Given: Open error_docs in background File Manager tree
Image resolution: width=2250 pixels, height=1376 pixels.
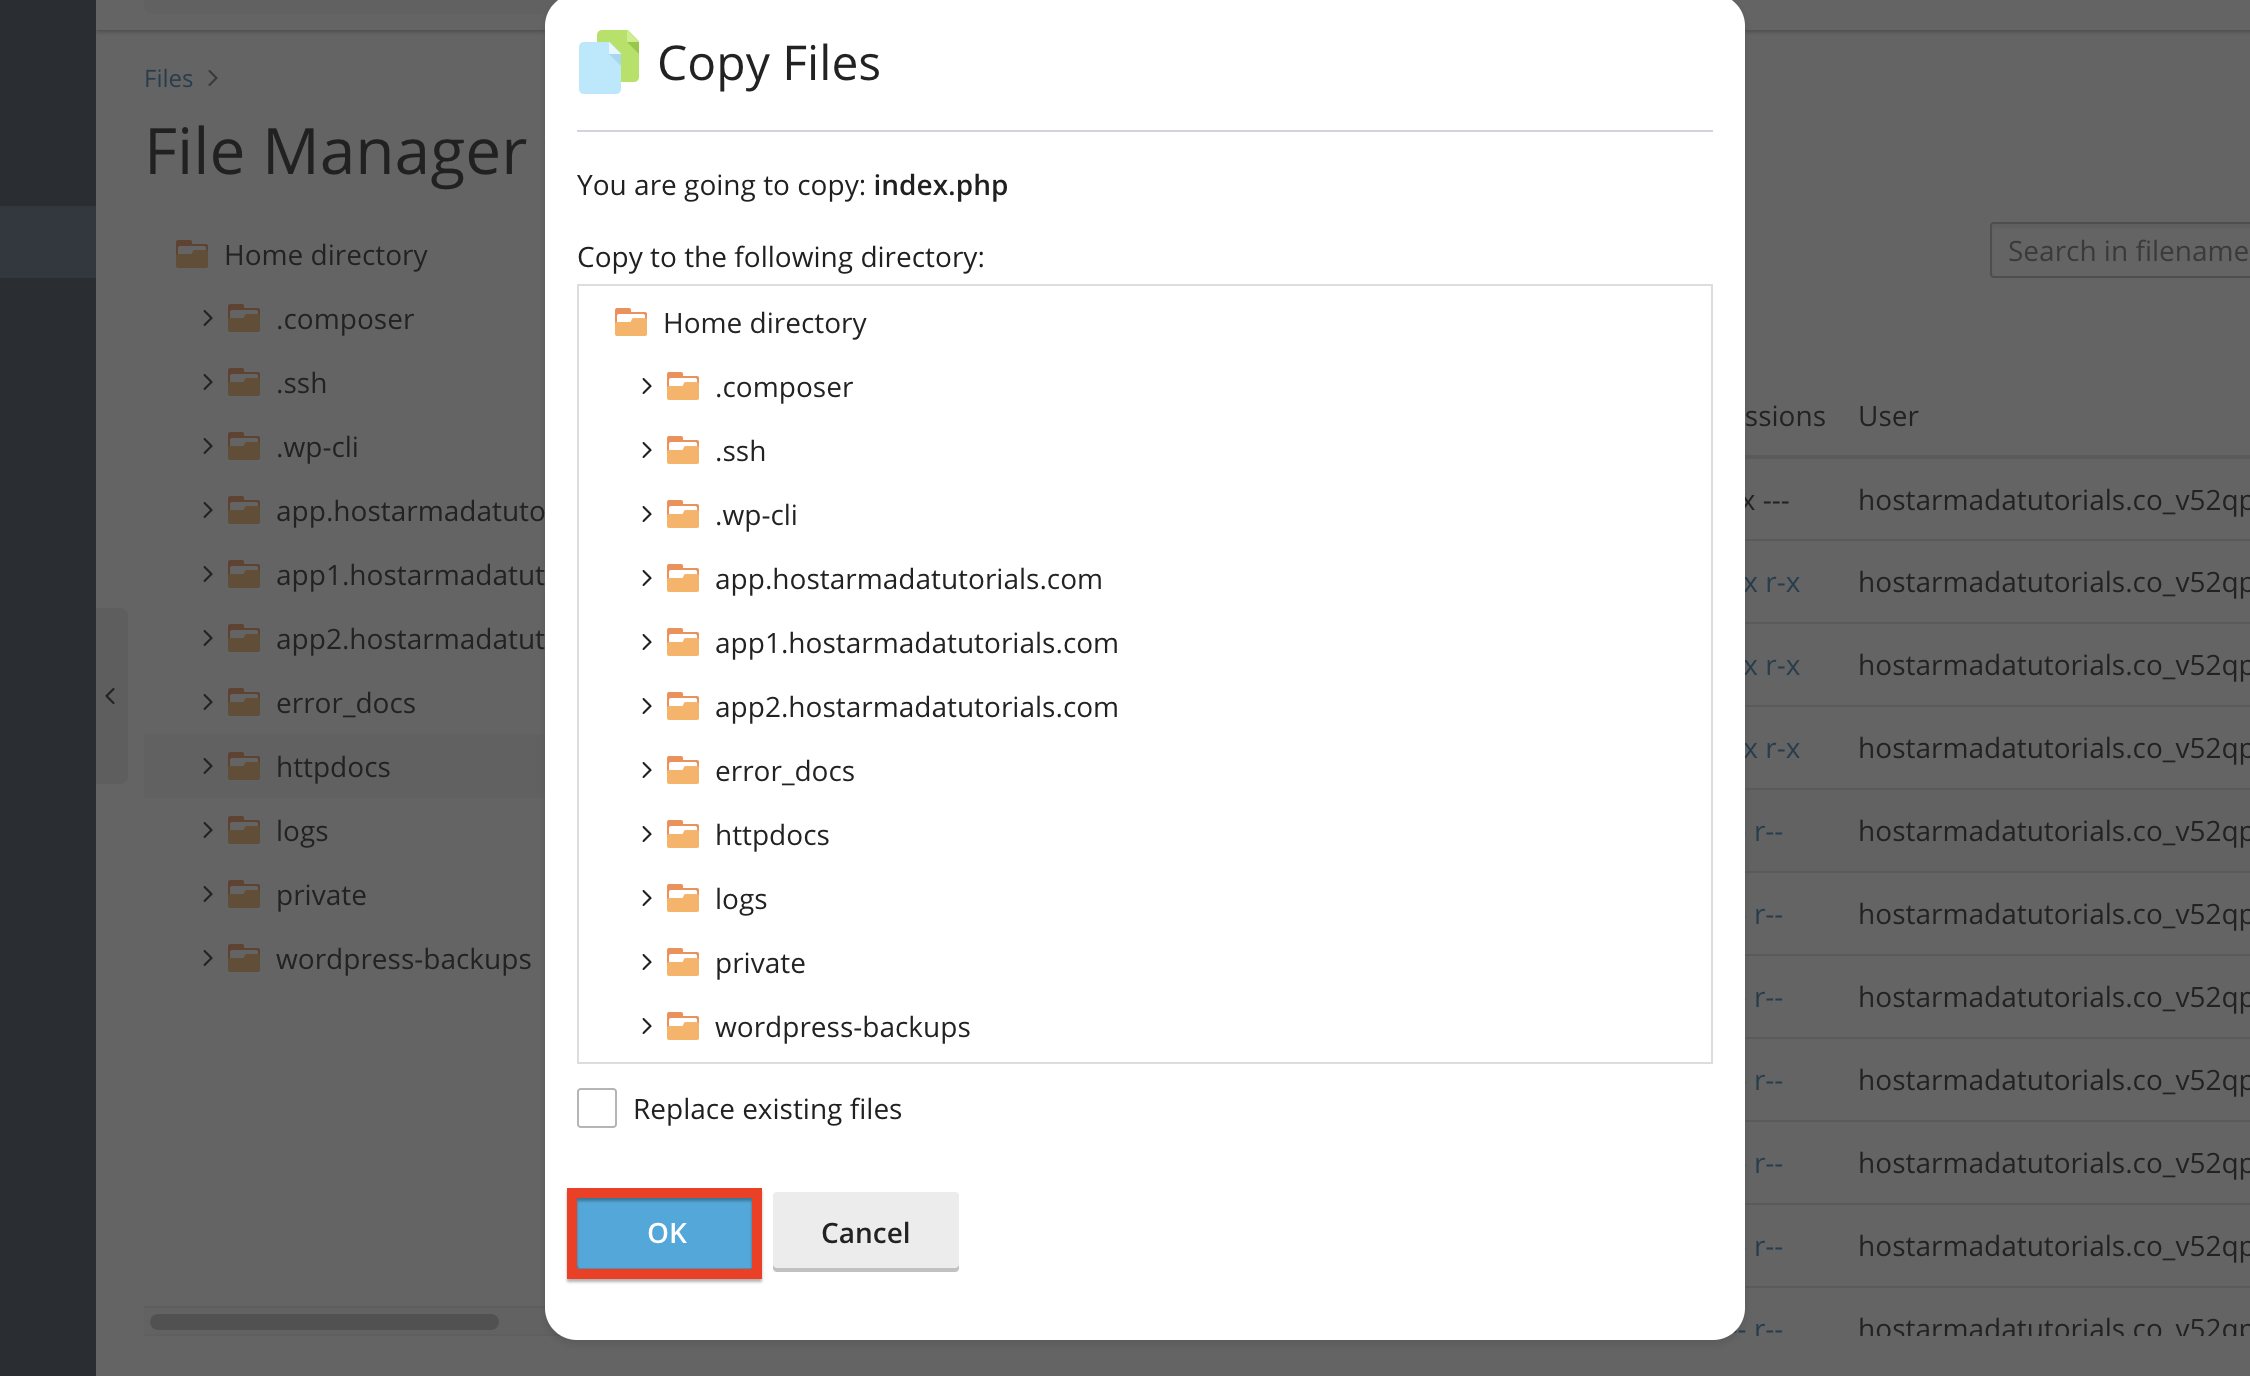Looking at the screenshot, I should point(346,703).
